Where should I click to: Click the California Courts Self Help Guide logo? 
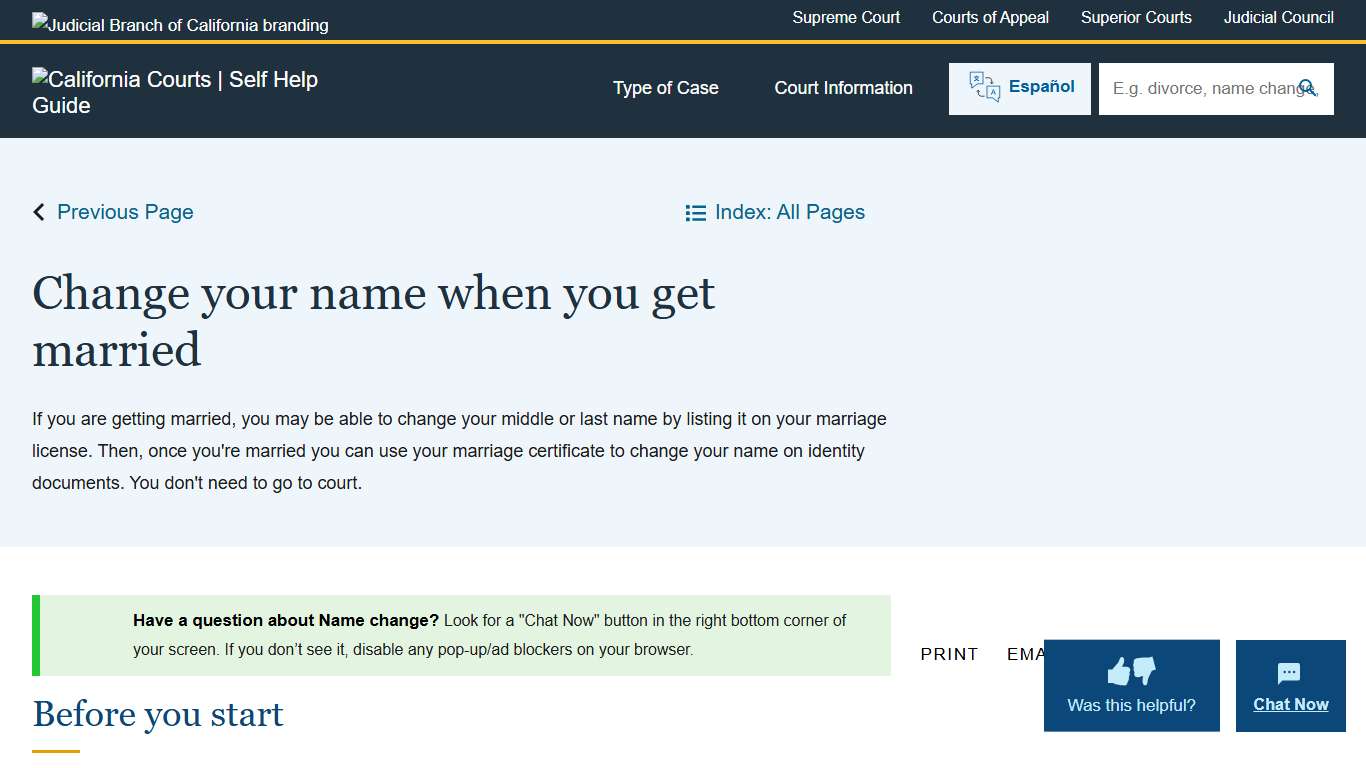[x=175, y=91]
